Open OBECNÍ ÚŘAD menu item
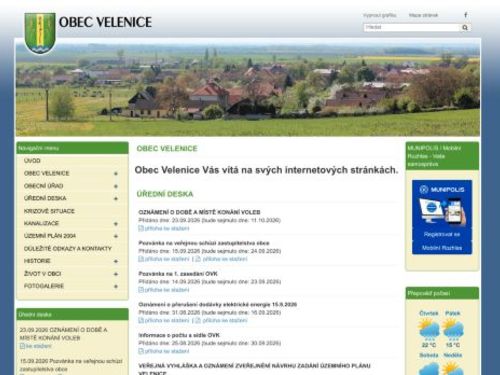This screenshot has width=500, height=375. point(44,186)
